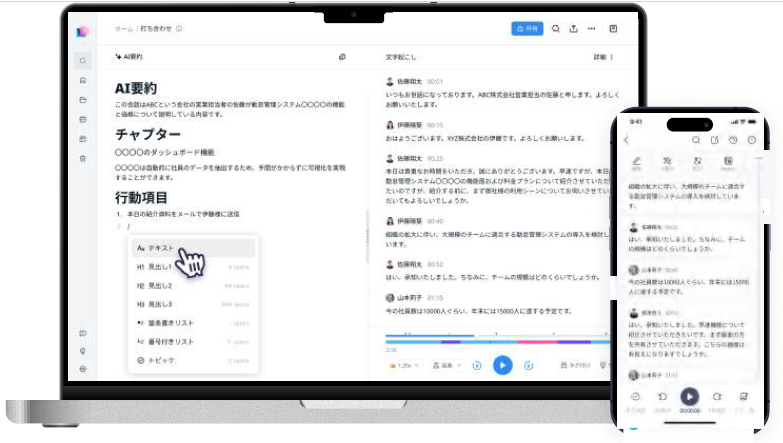Open the home icon in left sidebar

(83, 80)
